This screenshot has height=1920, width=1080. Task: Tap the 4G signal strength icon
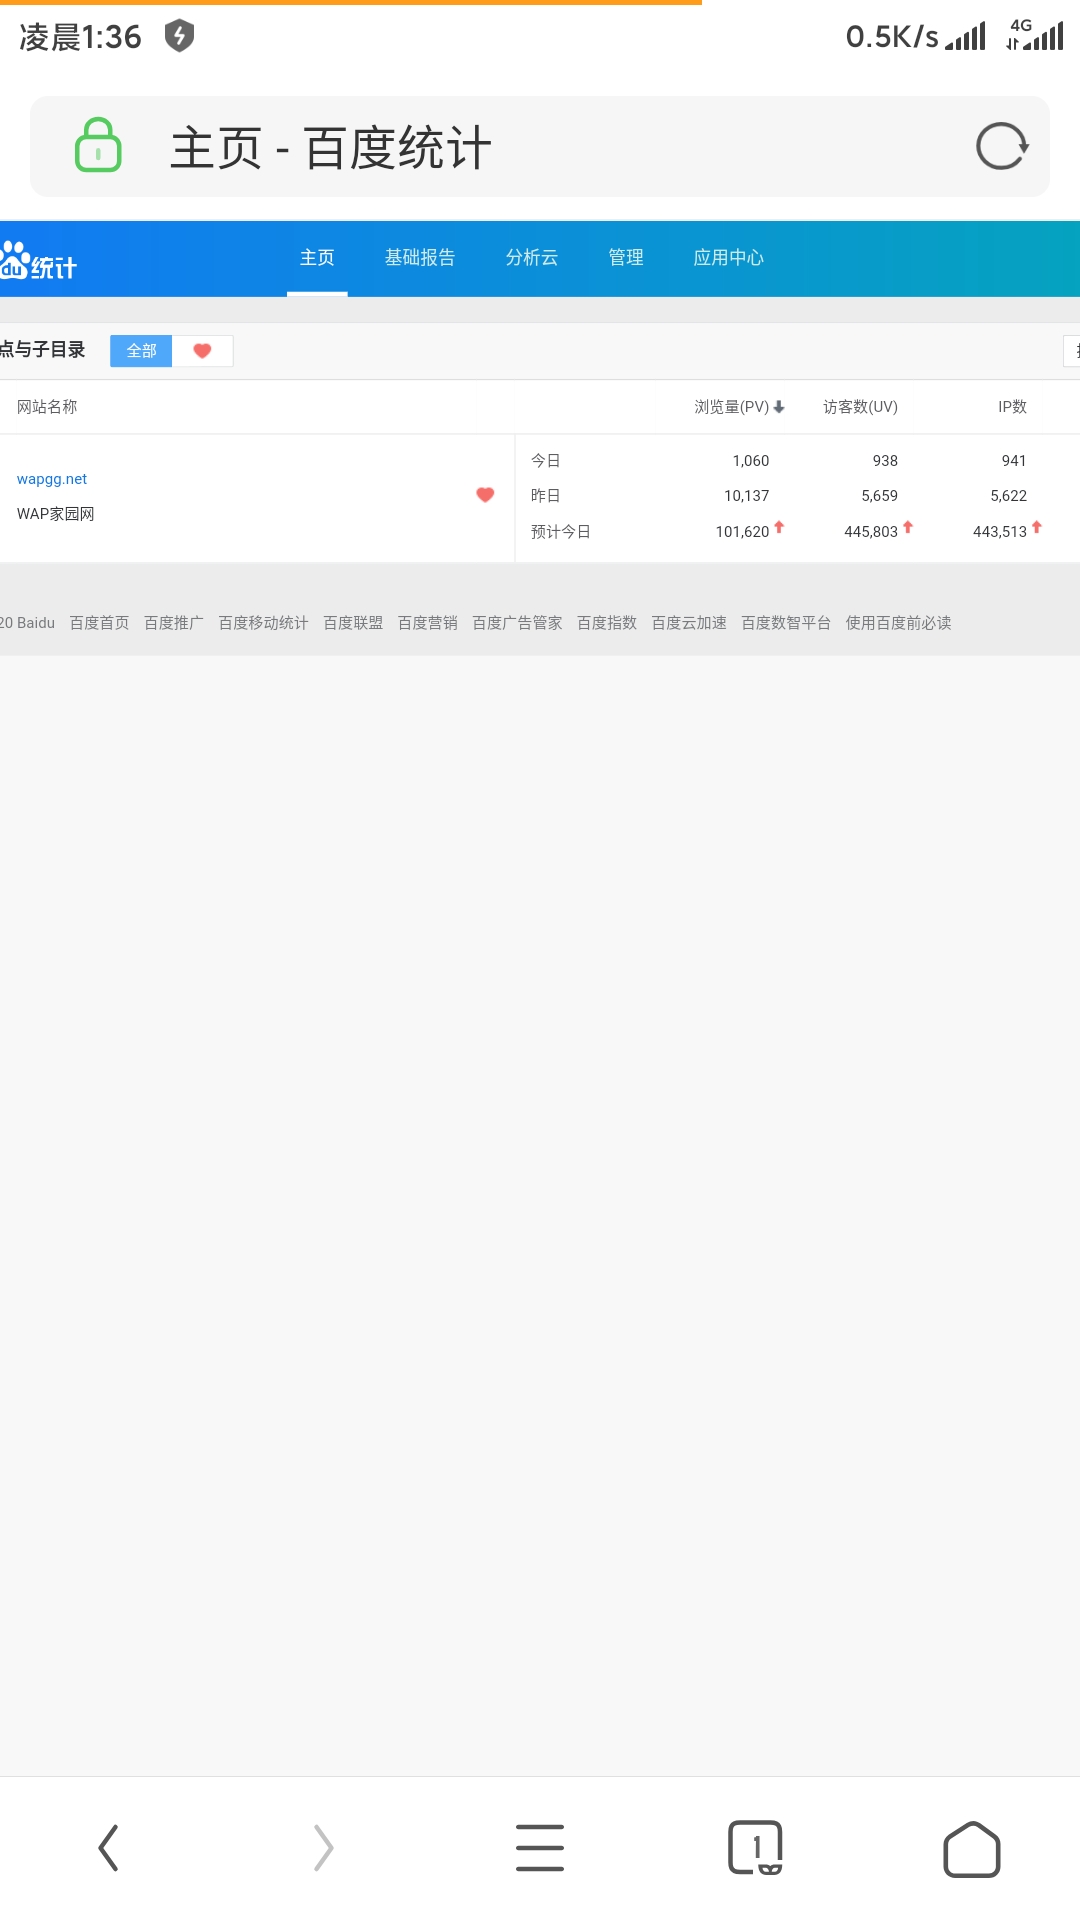[x=1035, y=35]
